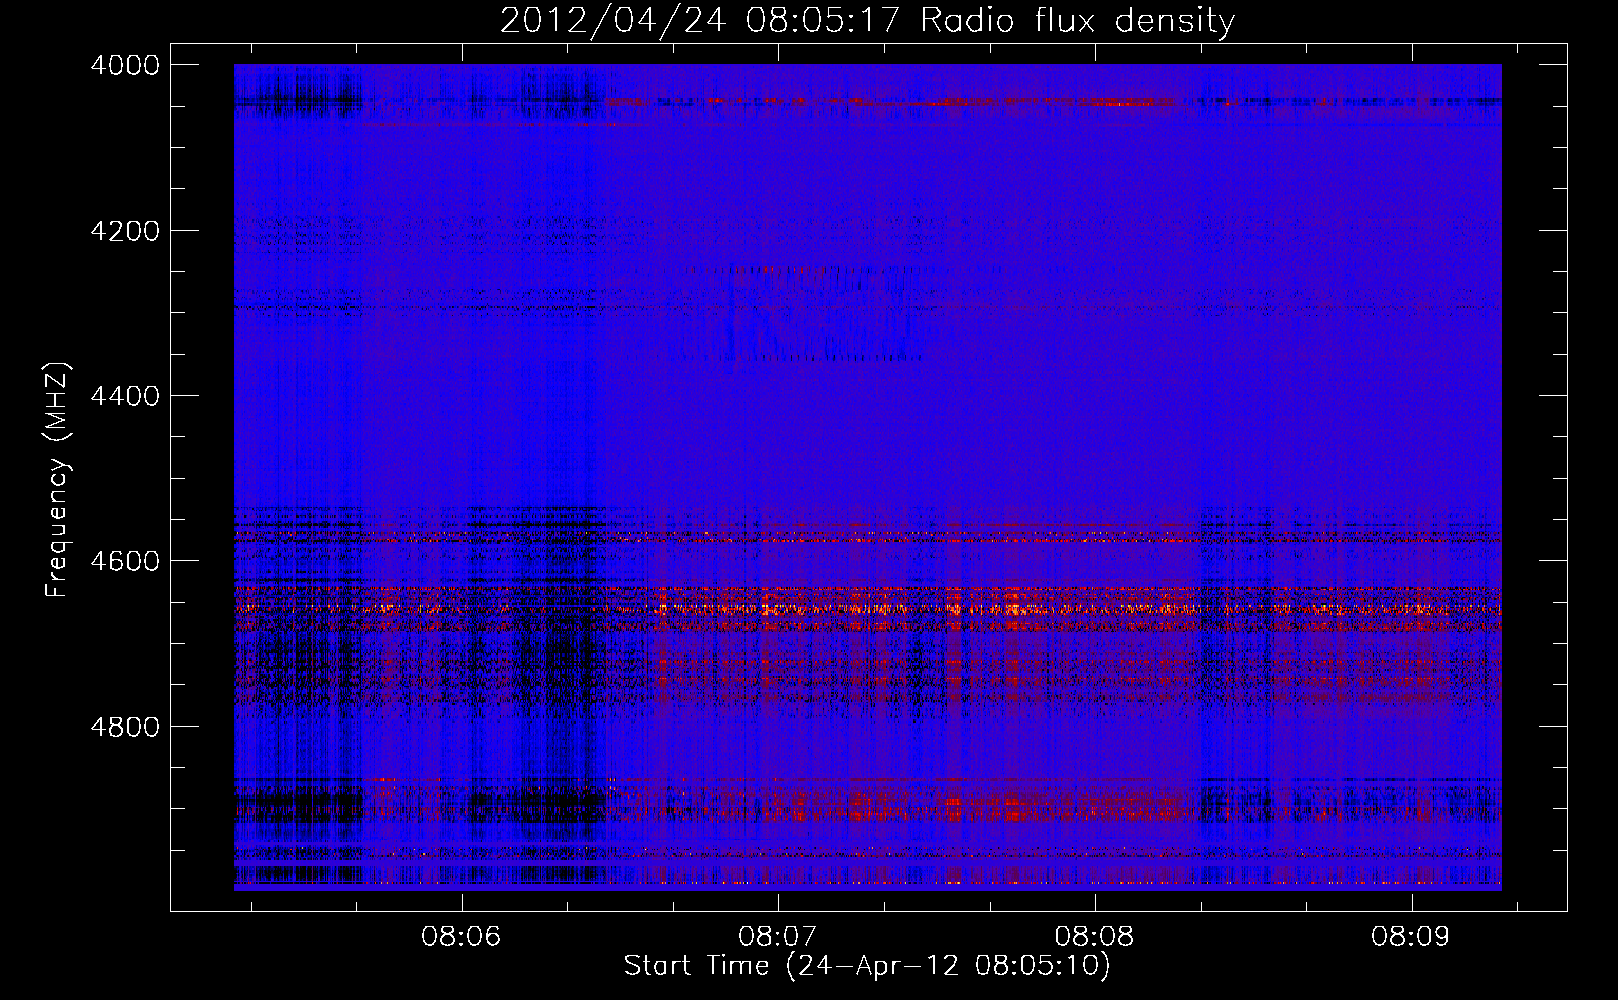Click the plot title 'Radio flux density'
This screenshot has height=1000, width=1618.
point(1078,21)
